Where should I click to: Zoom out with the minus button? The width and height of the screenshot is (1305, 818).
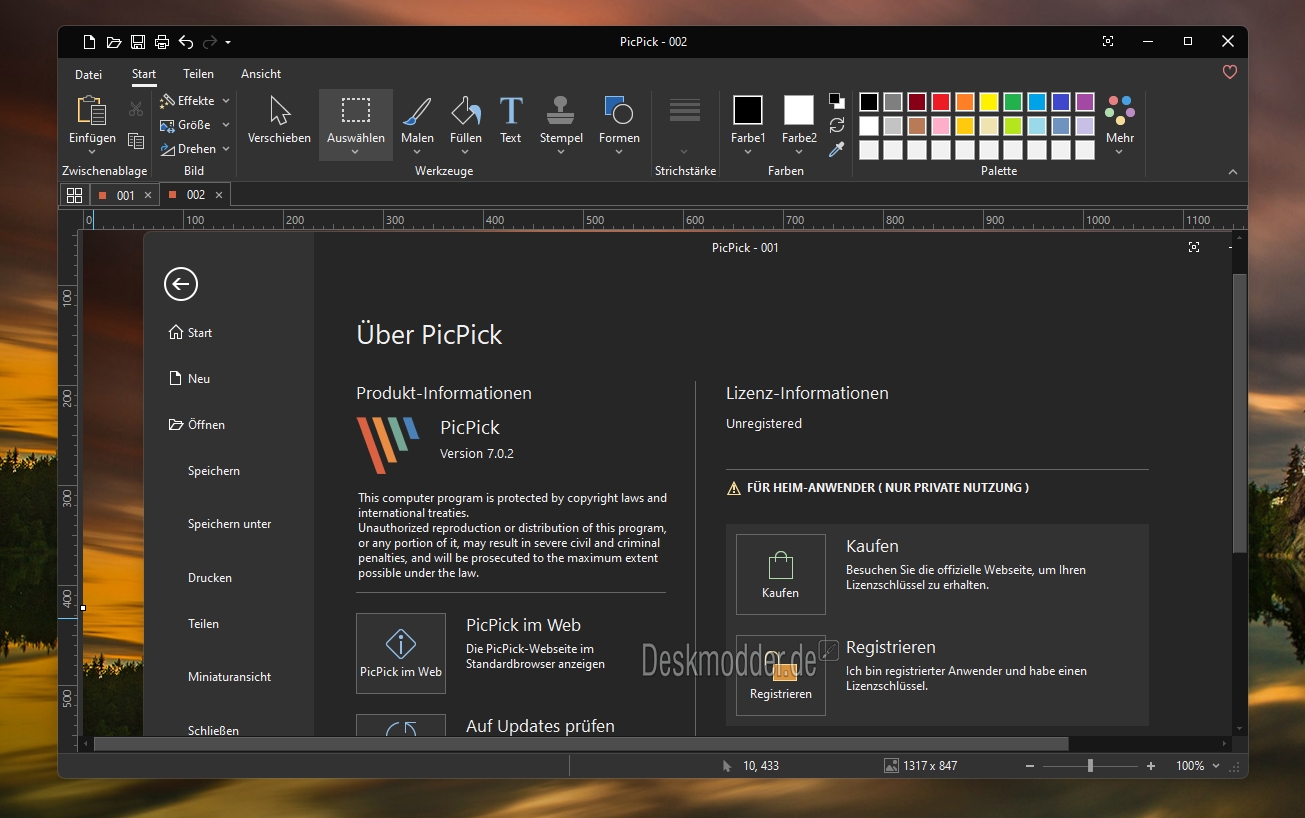coord(1030,766)
